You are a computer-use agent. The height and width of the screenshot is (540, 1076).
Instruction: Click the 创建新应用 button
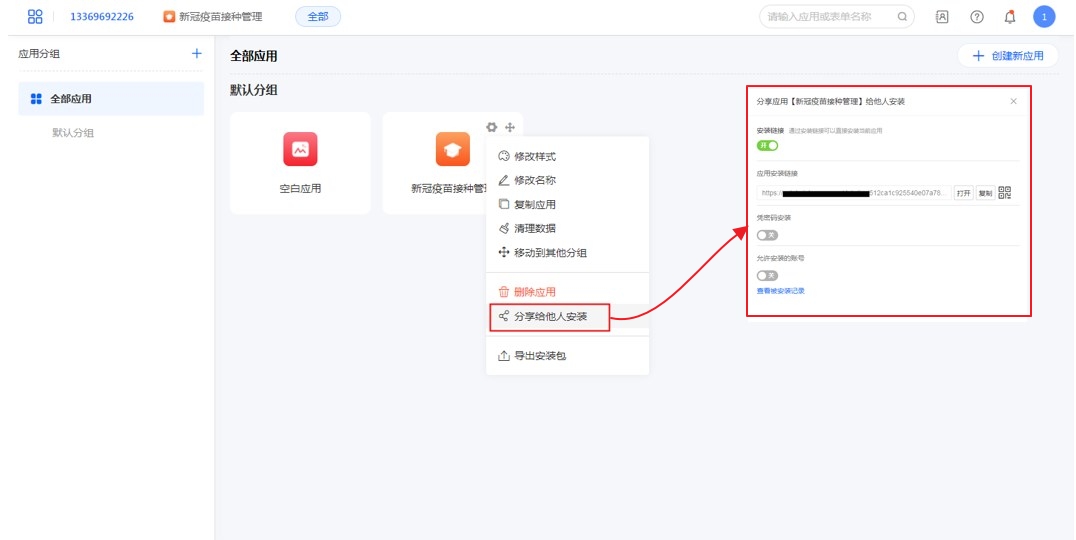pos(1007,56)
